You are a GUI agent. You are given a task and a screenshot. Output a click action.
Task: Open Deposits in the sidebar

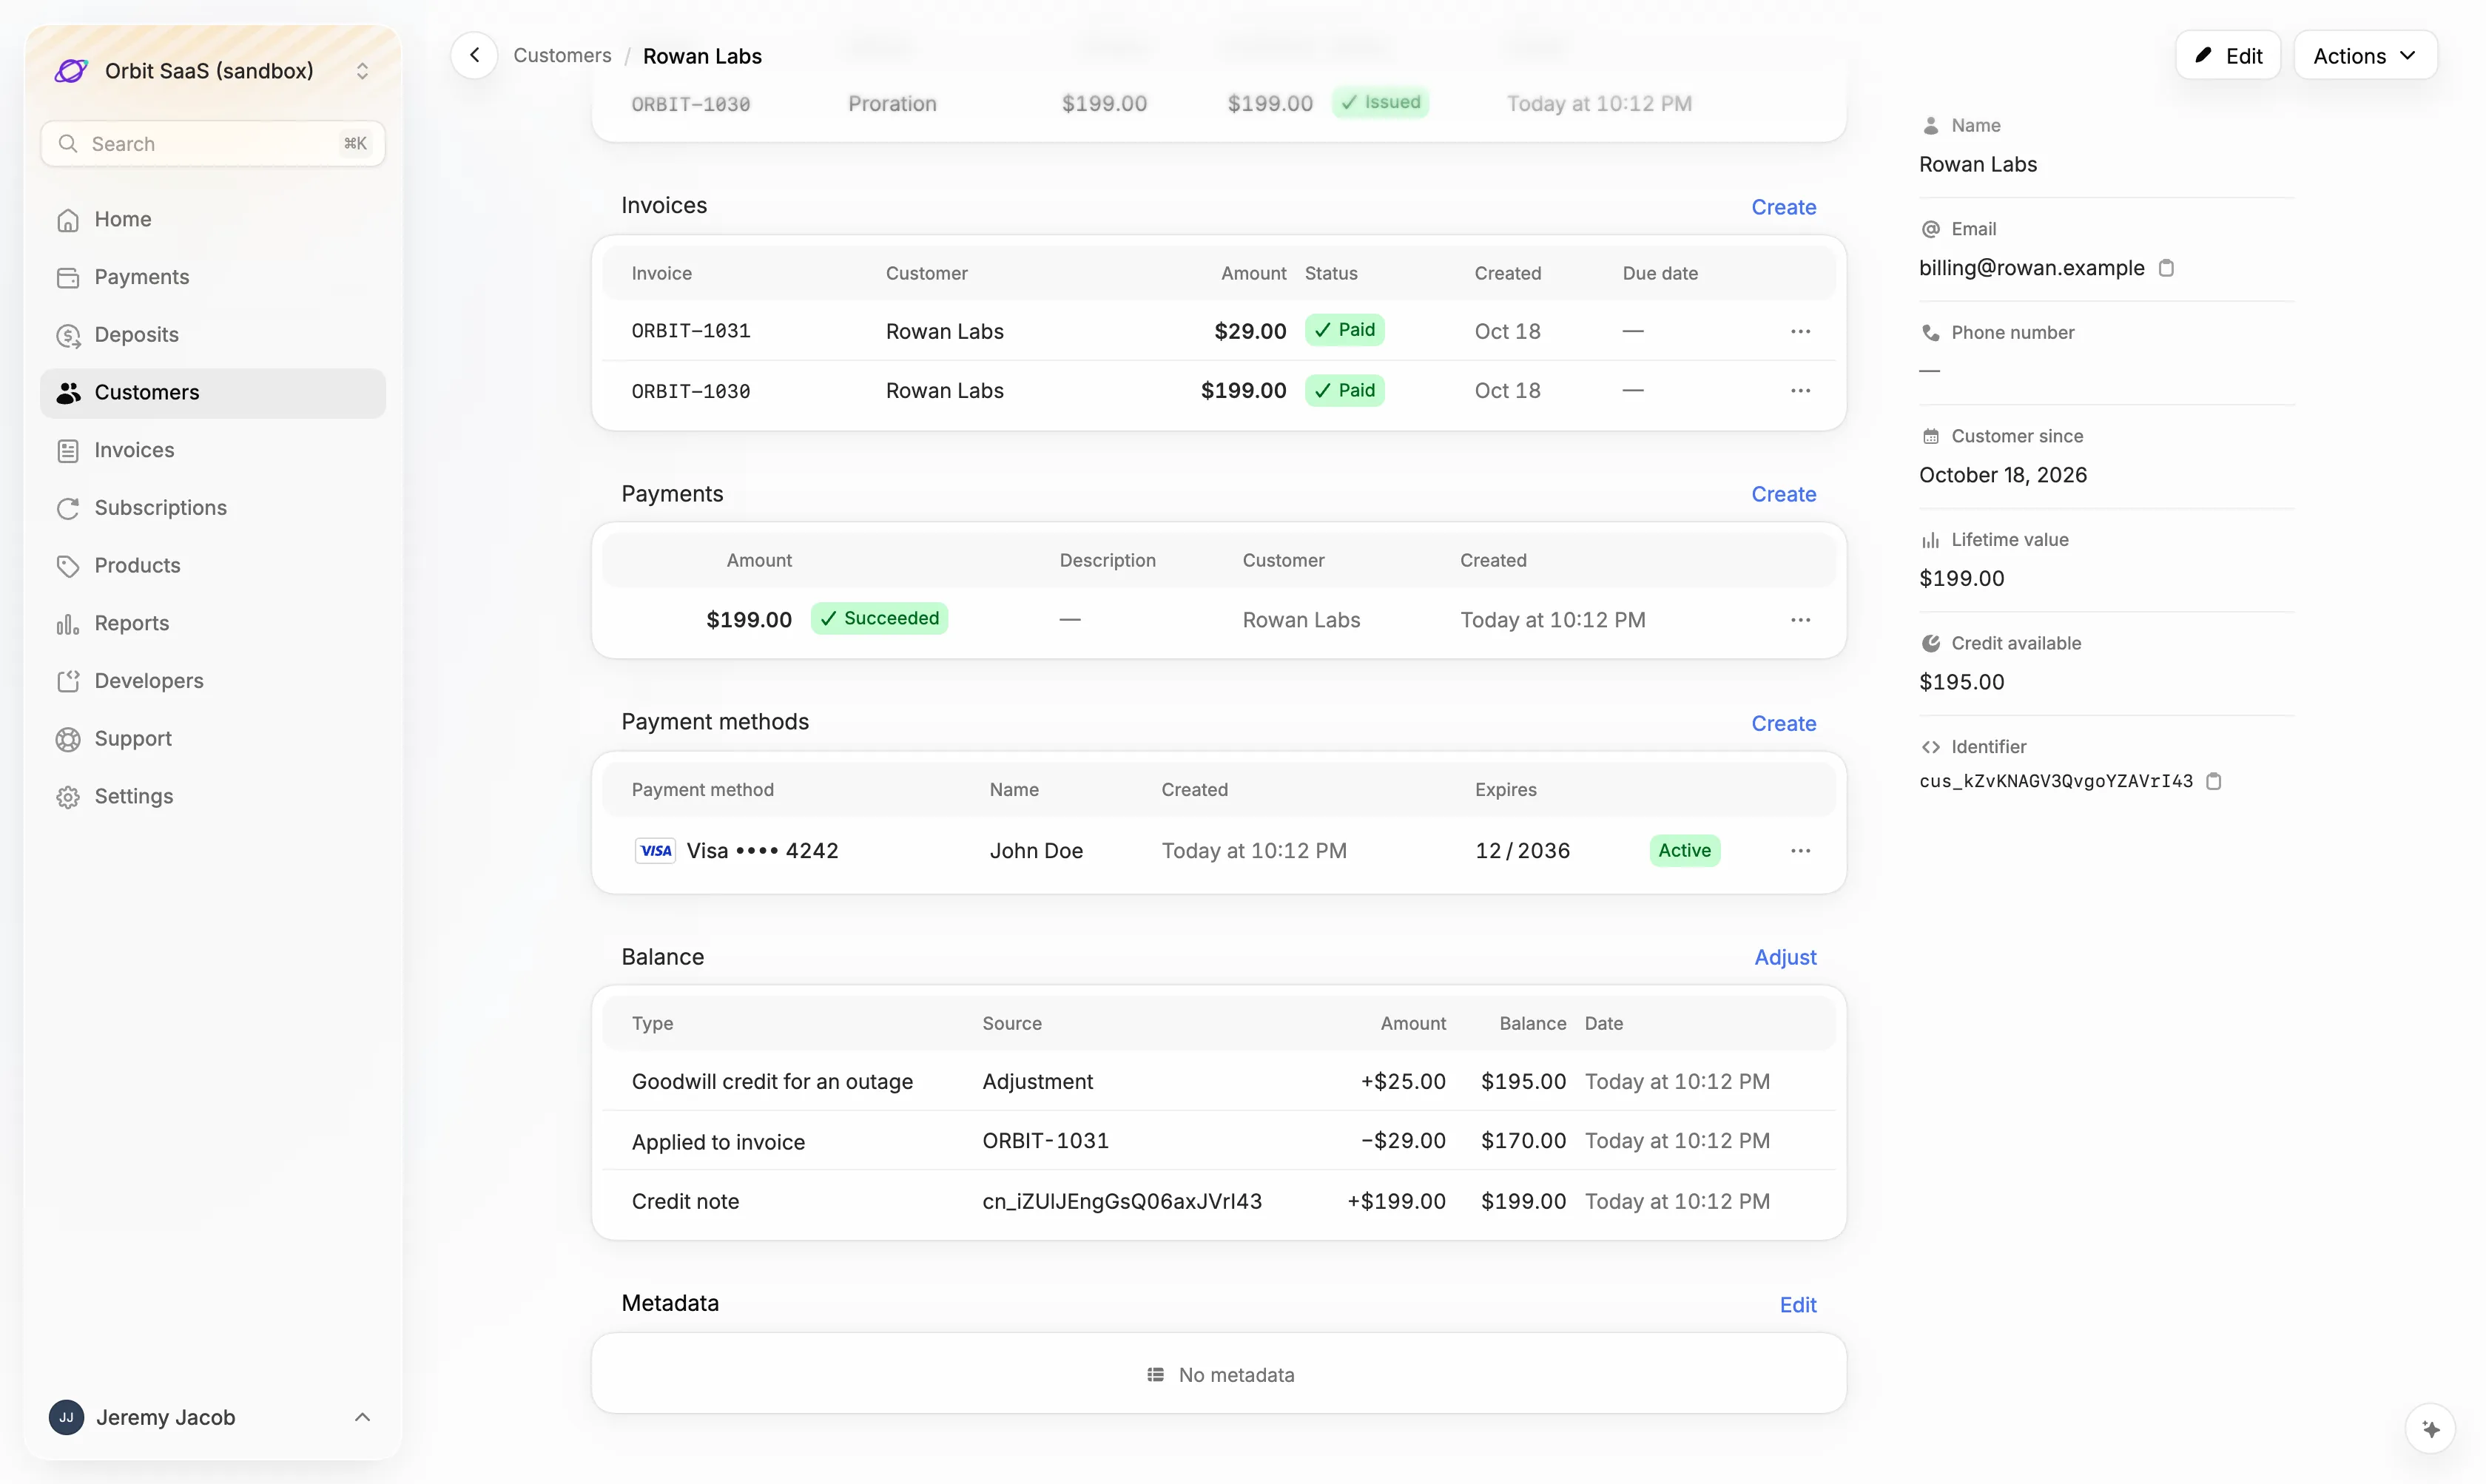pos(213,335)
